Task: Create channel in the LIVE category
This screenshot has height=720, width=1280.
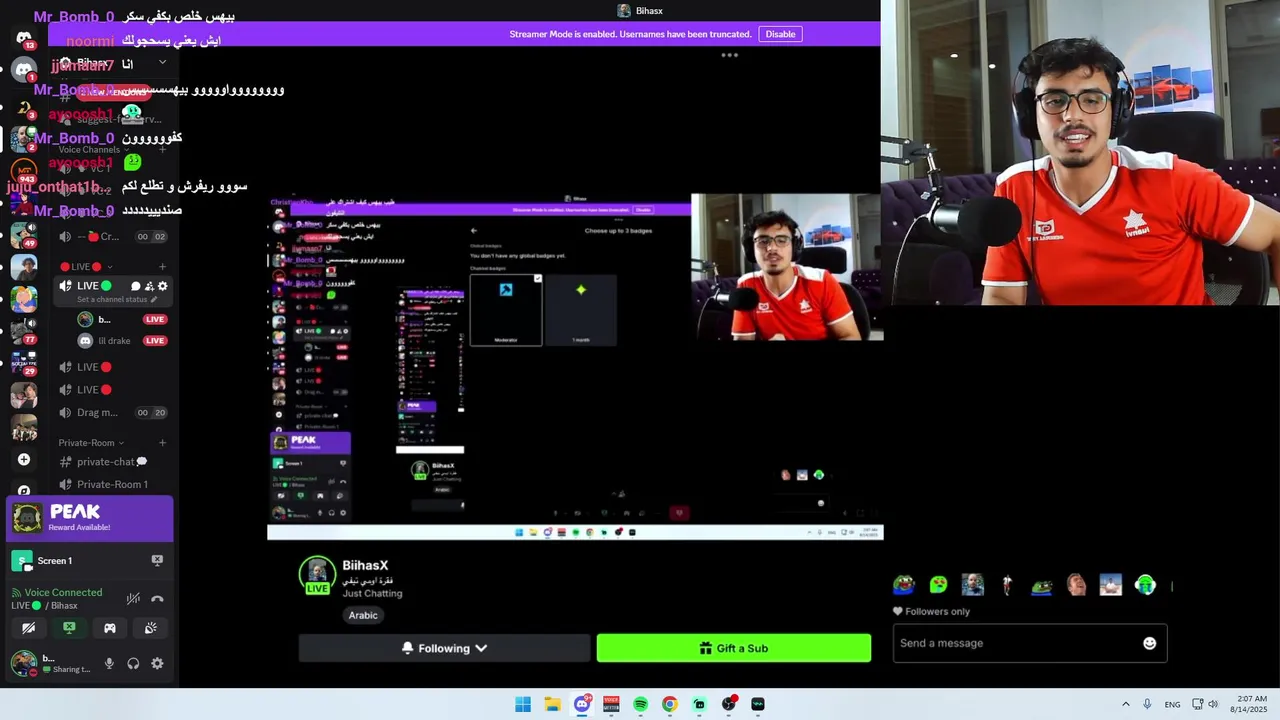Action: [x=162, y=267]
